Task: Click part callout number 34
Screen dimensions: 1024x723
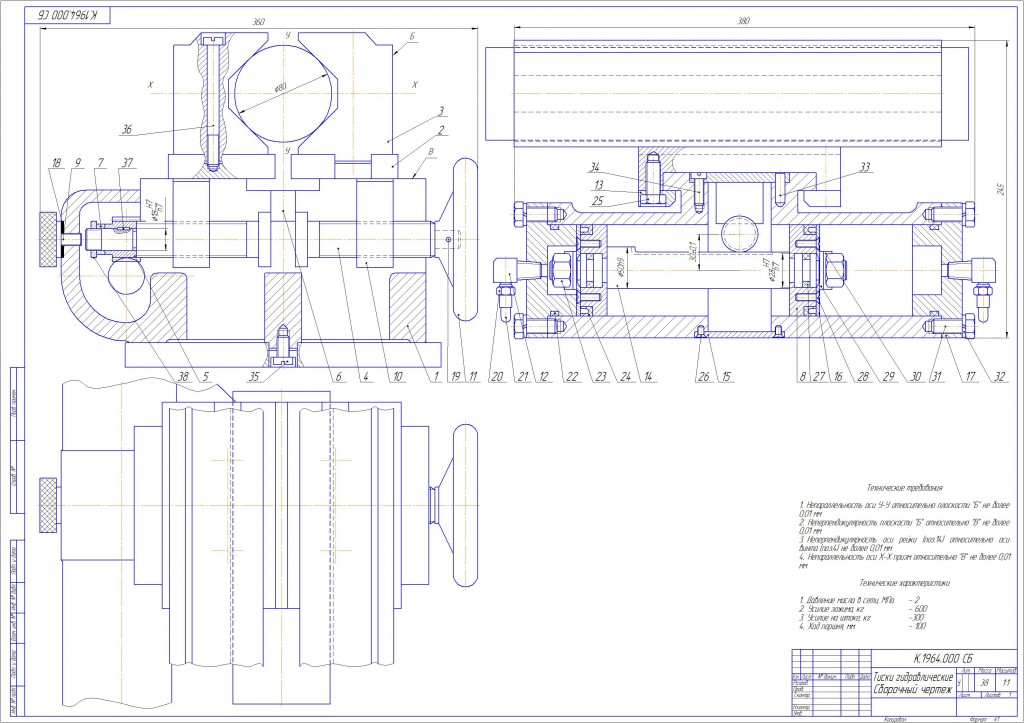Action: pos(594,168)
